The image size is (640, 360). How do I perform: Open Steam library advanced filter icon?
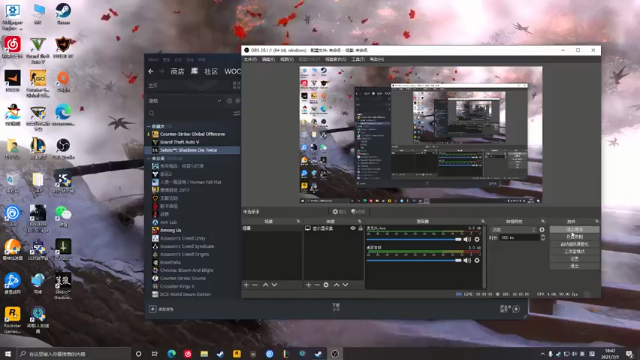point(236,113)
